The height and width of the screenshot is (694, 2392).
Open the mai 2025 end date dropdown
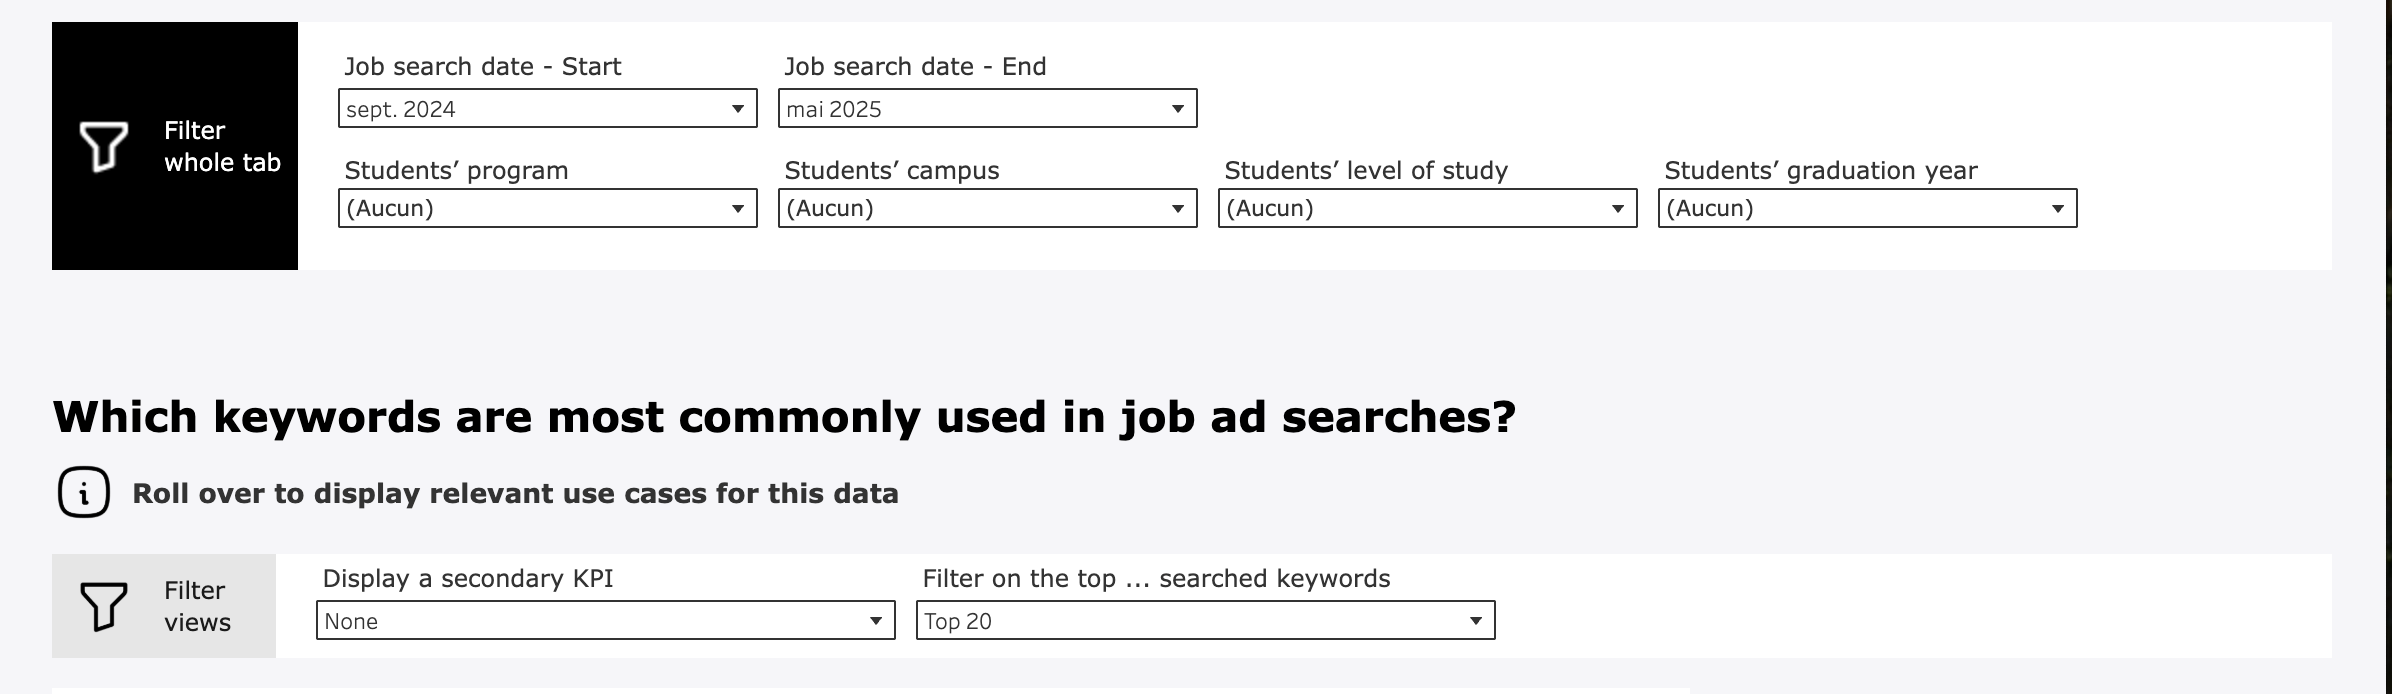coord(987,109)
